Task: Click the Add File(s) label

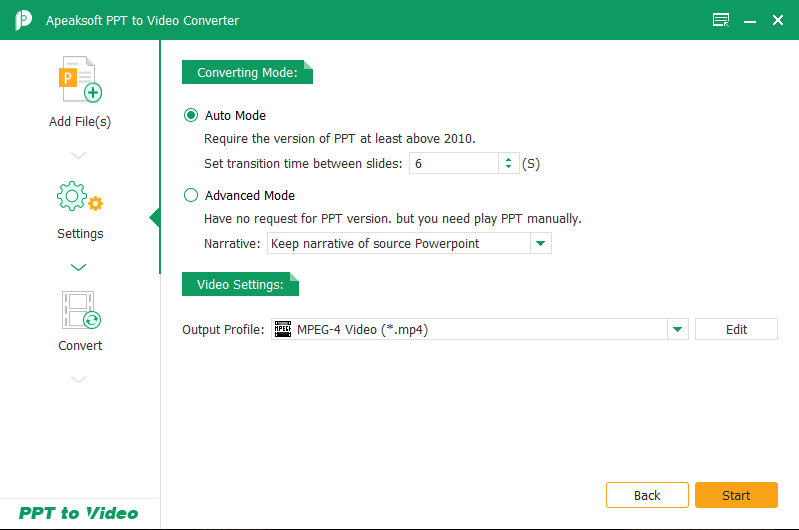Action: (80, 122)
